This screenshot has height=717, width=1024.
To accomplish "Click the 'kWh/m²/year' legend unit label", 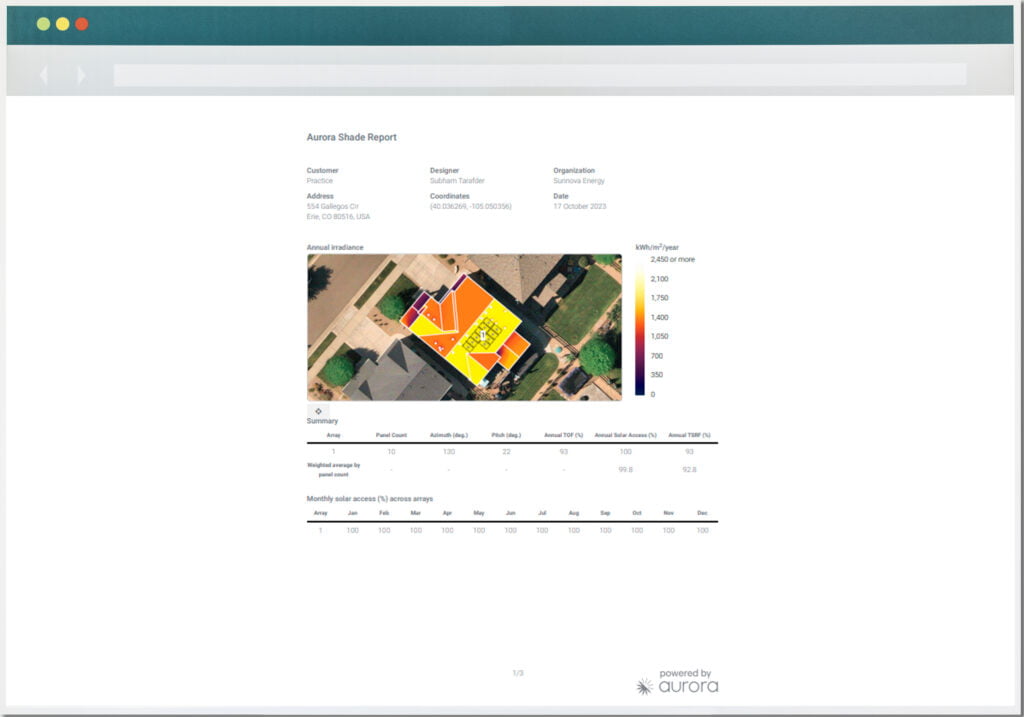I will [x=657, y=247].
